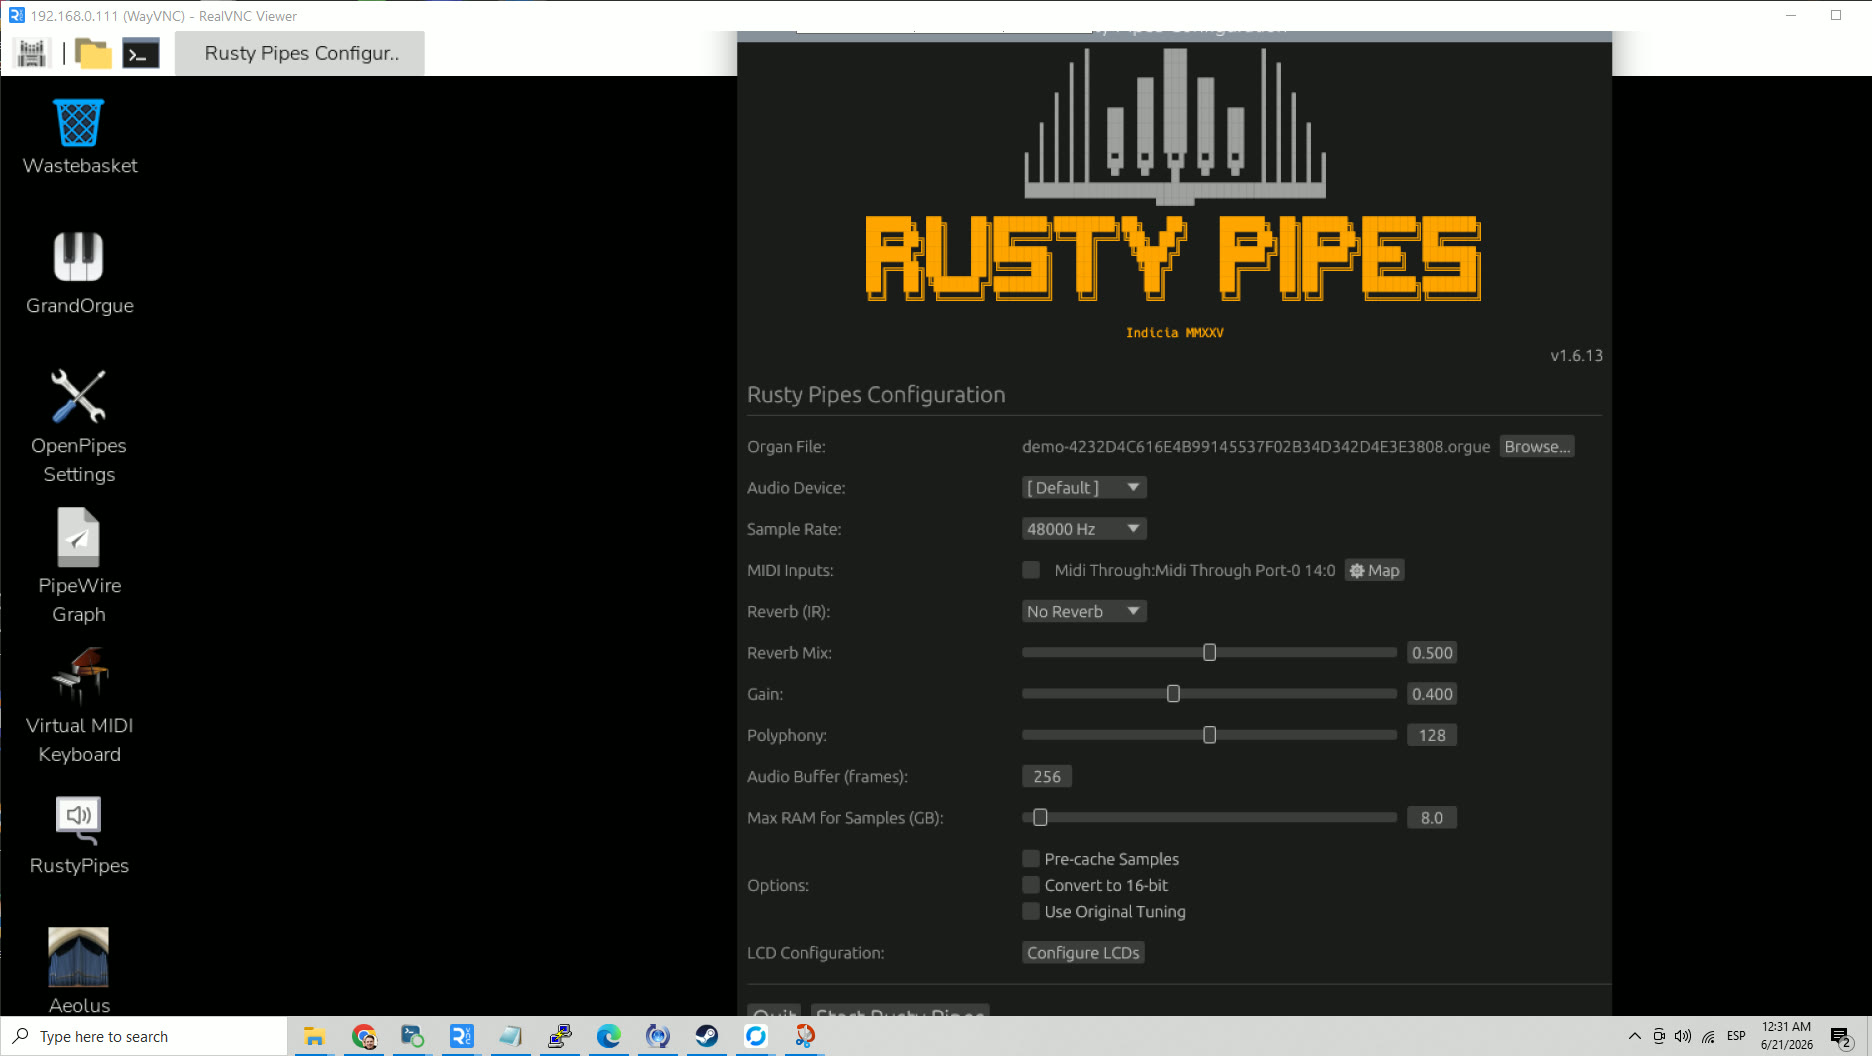Select the RustyPipes desktop icon
Viewport: 1872px width, 1056px height.
(79, 836)
